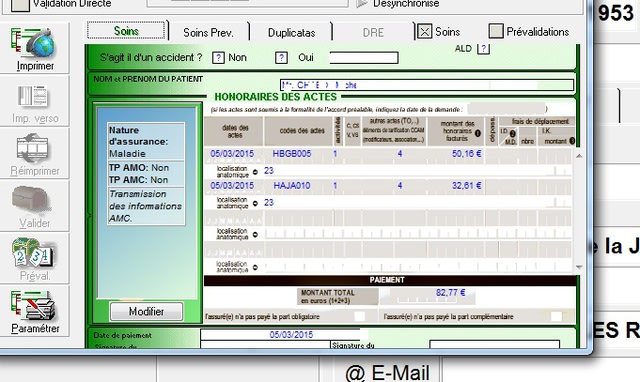Click the Modifier button
Viewport: 640px width, 382px height.
[146, 311]
